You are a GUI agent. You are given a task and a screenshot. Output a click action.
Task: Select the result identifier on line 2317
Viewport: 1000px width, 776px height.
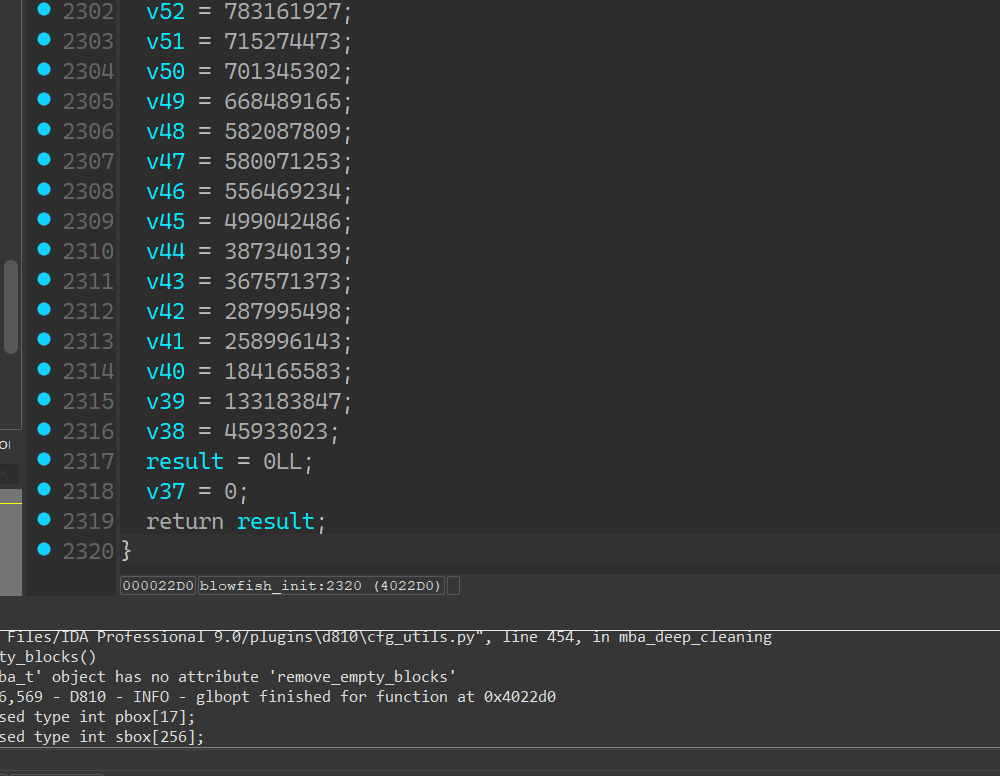click(x=184, y=462)
